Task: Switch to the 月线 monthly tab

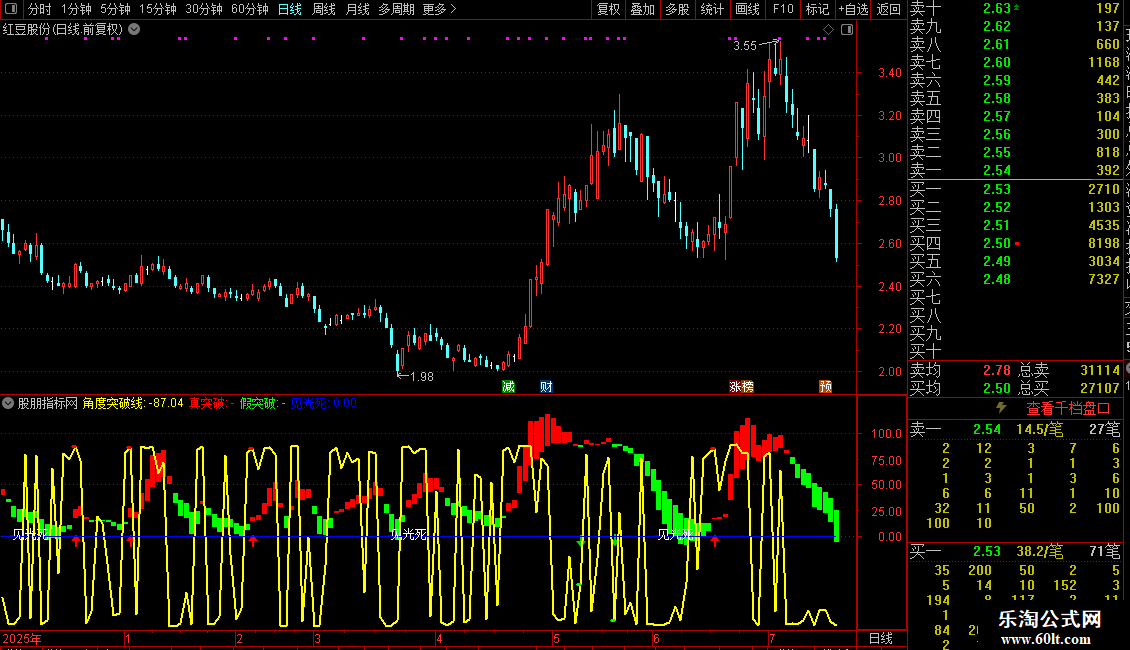Action: (357, 9)
